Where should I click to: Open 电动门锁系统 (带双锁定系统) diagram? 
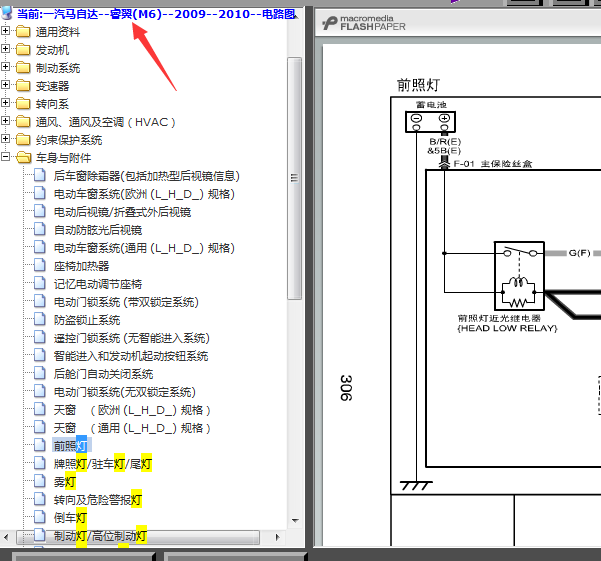126,302
